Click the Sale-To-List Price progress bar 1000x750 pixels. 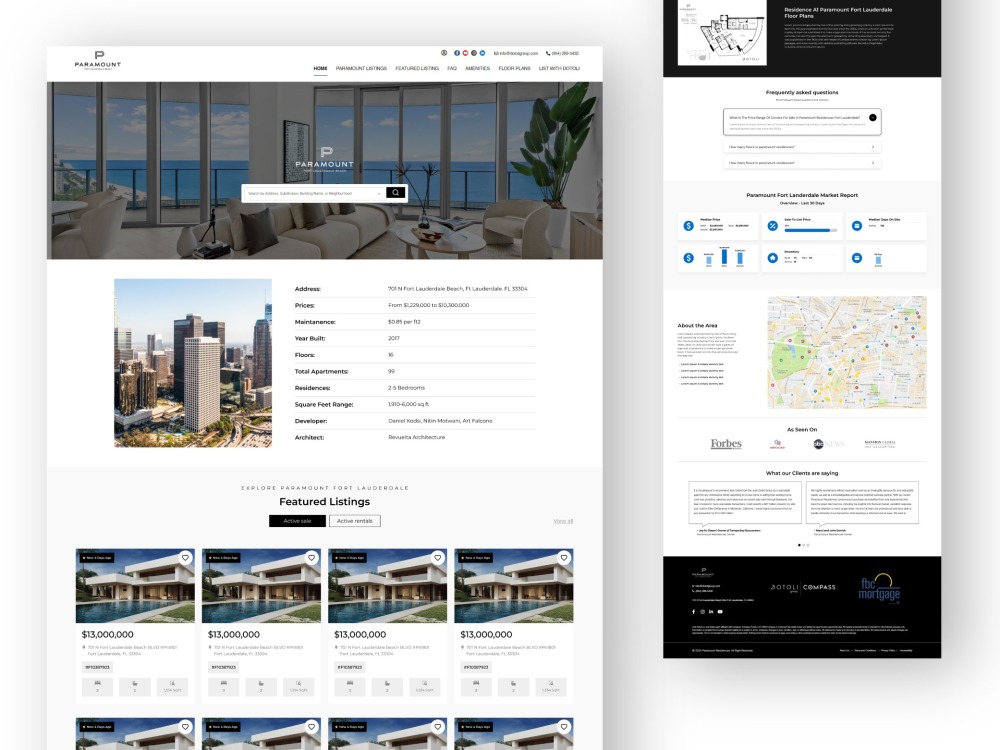click(811, 230)
